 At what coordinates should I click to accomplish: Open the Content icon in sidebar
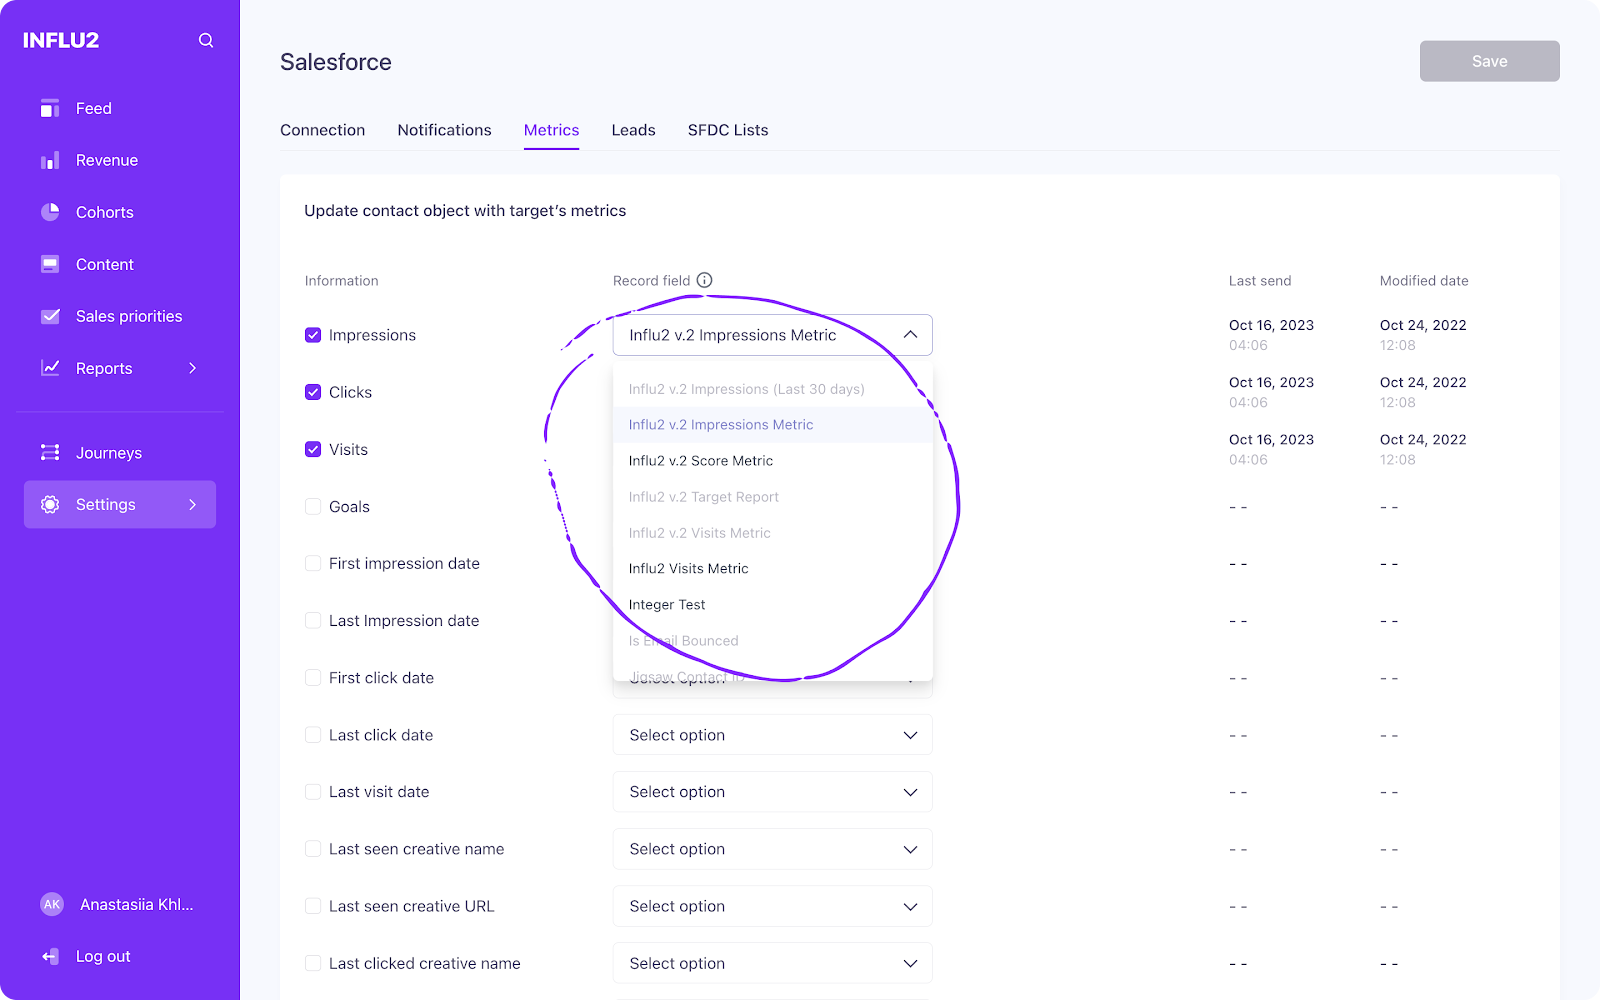pos(50,264)
